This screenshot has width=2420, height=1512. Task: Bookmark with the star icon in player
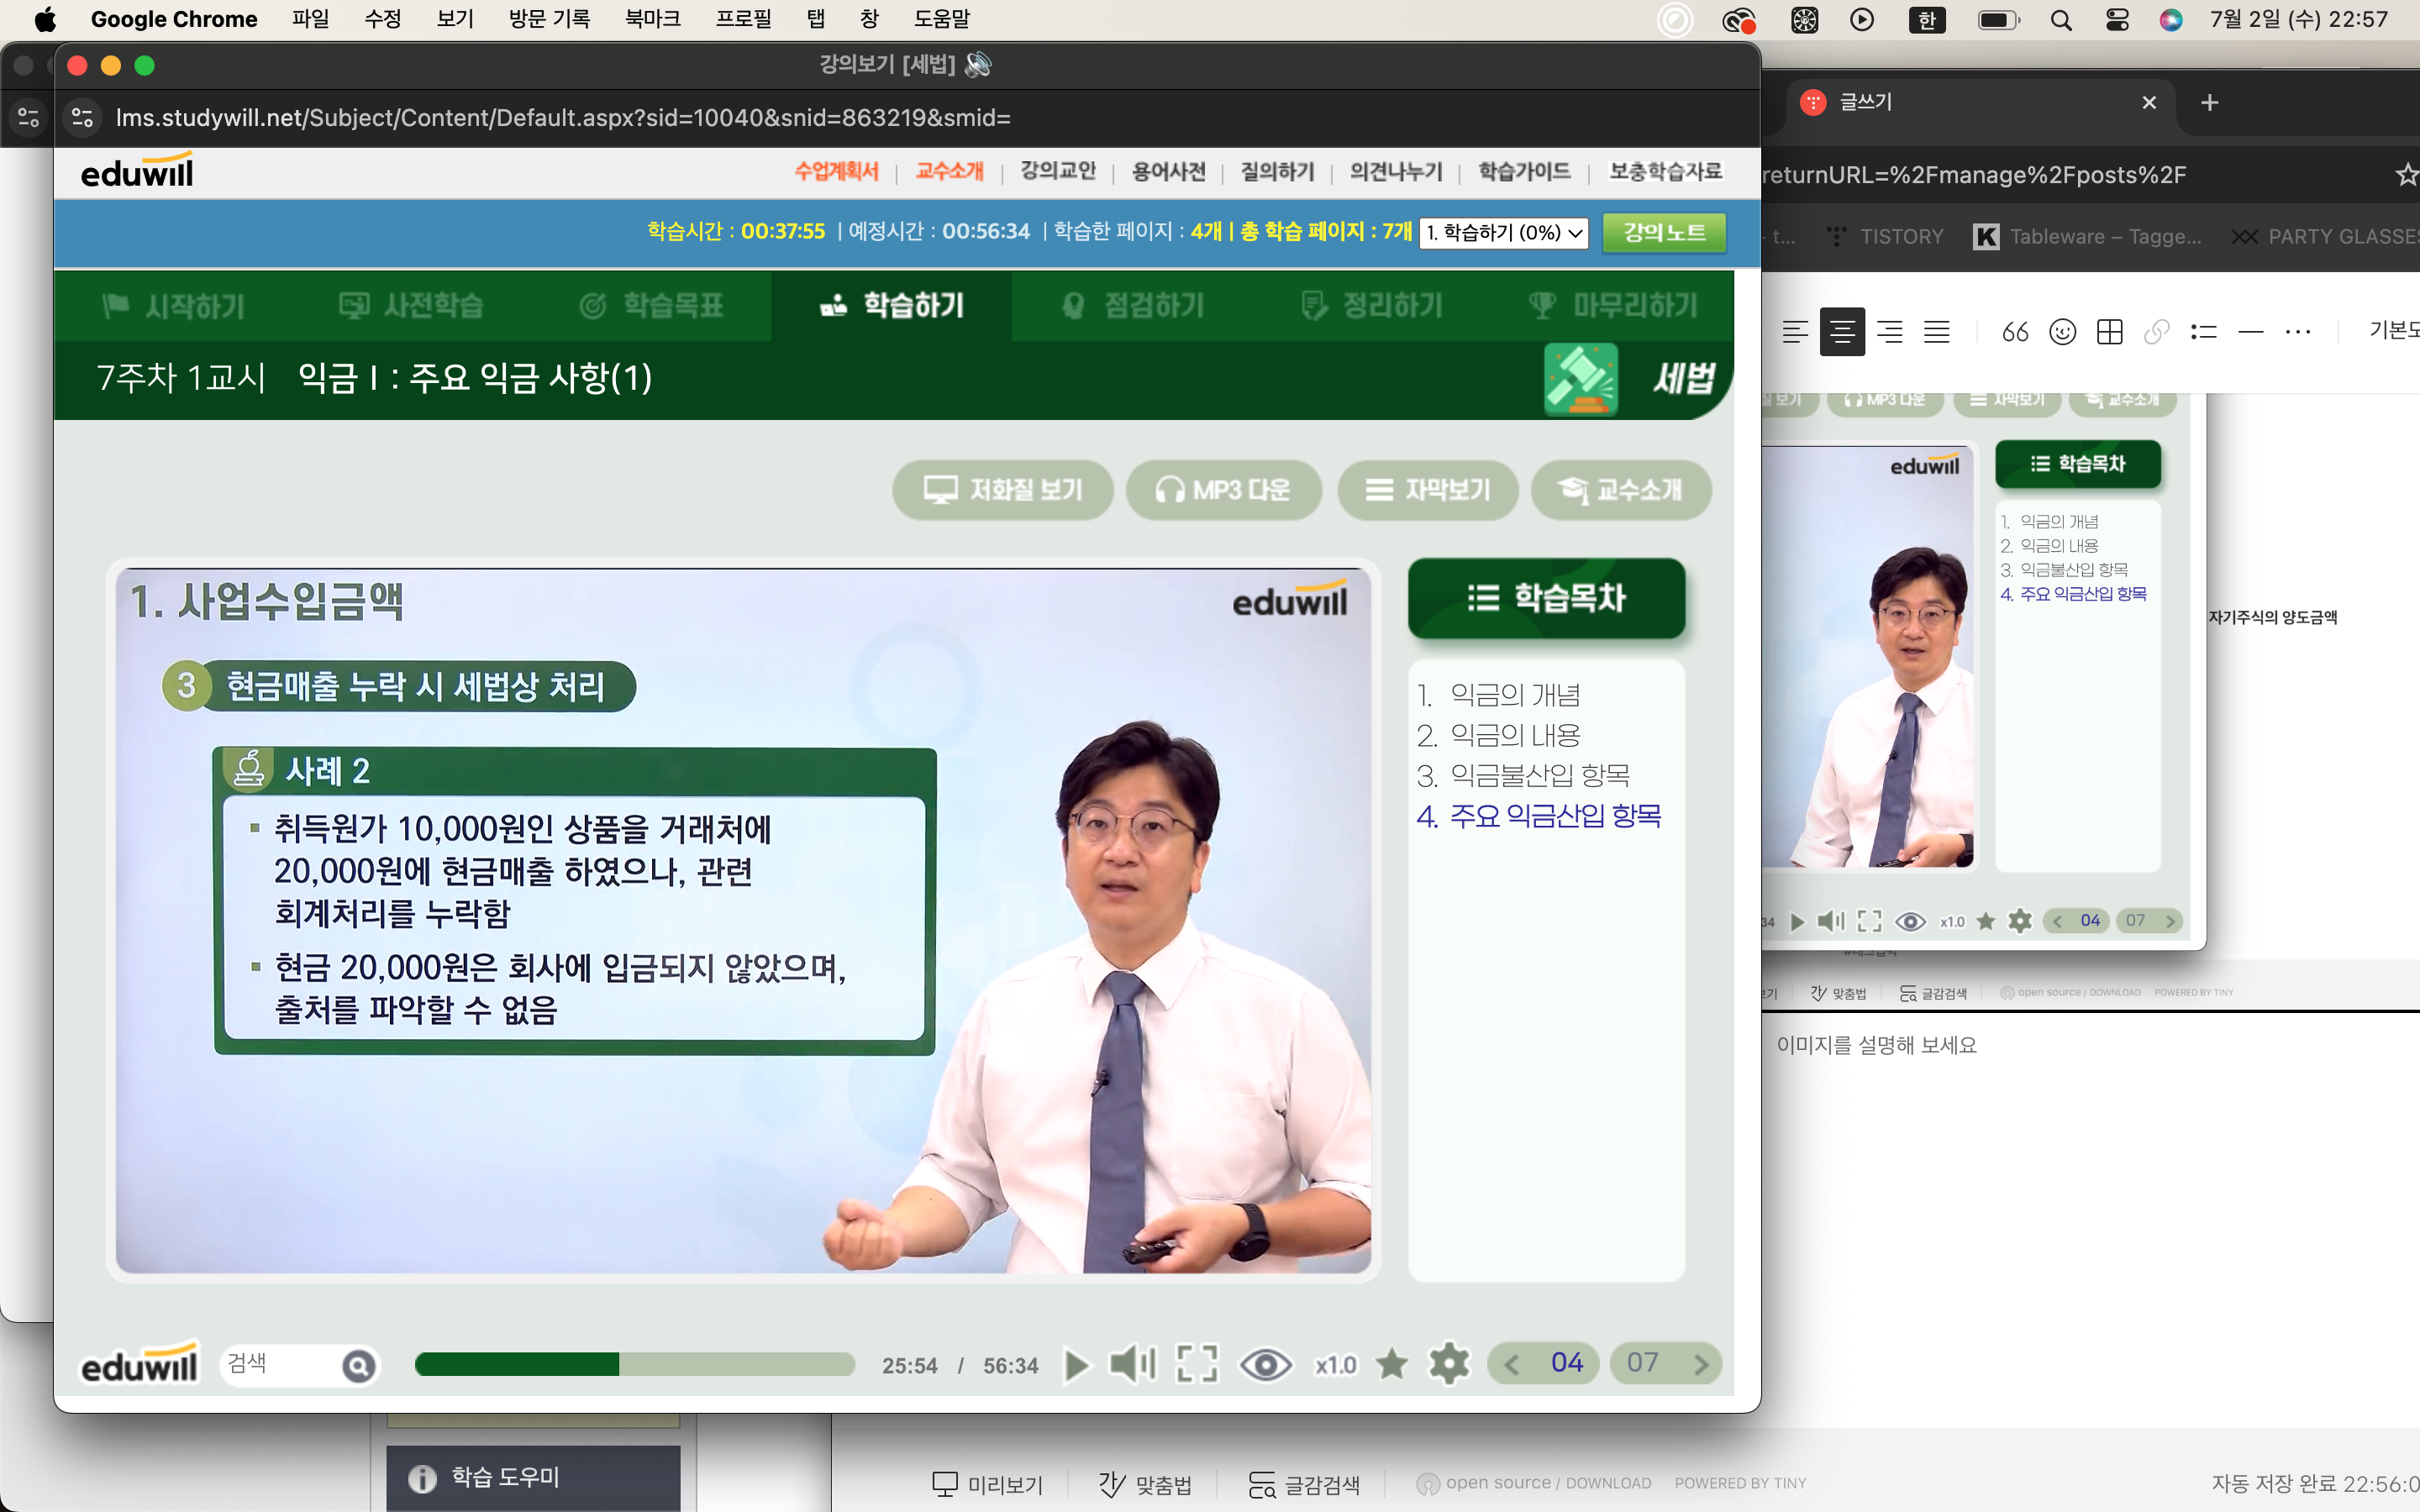(1391, 1364)
